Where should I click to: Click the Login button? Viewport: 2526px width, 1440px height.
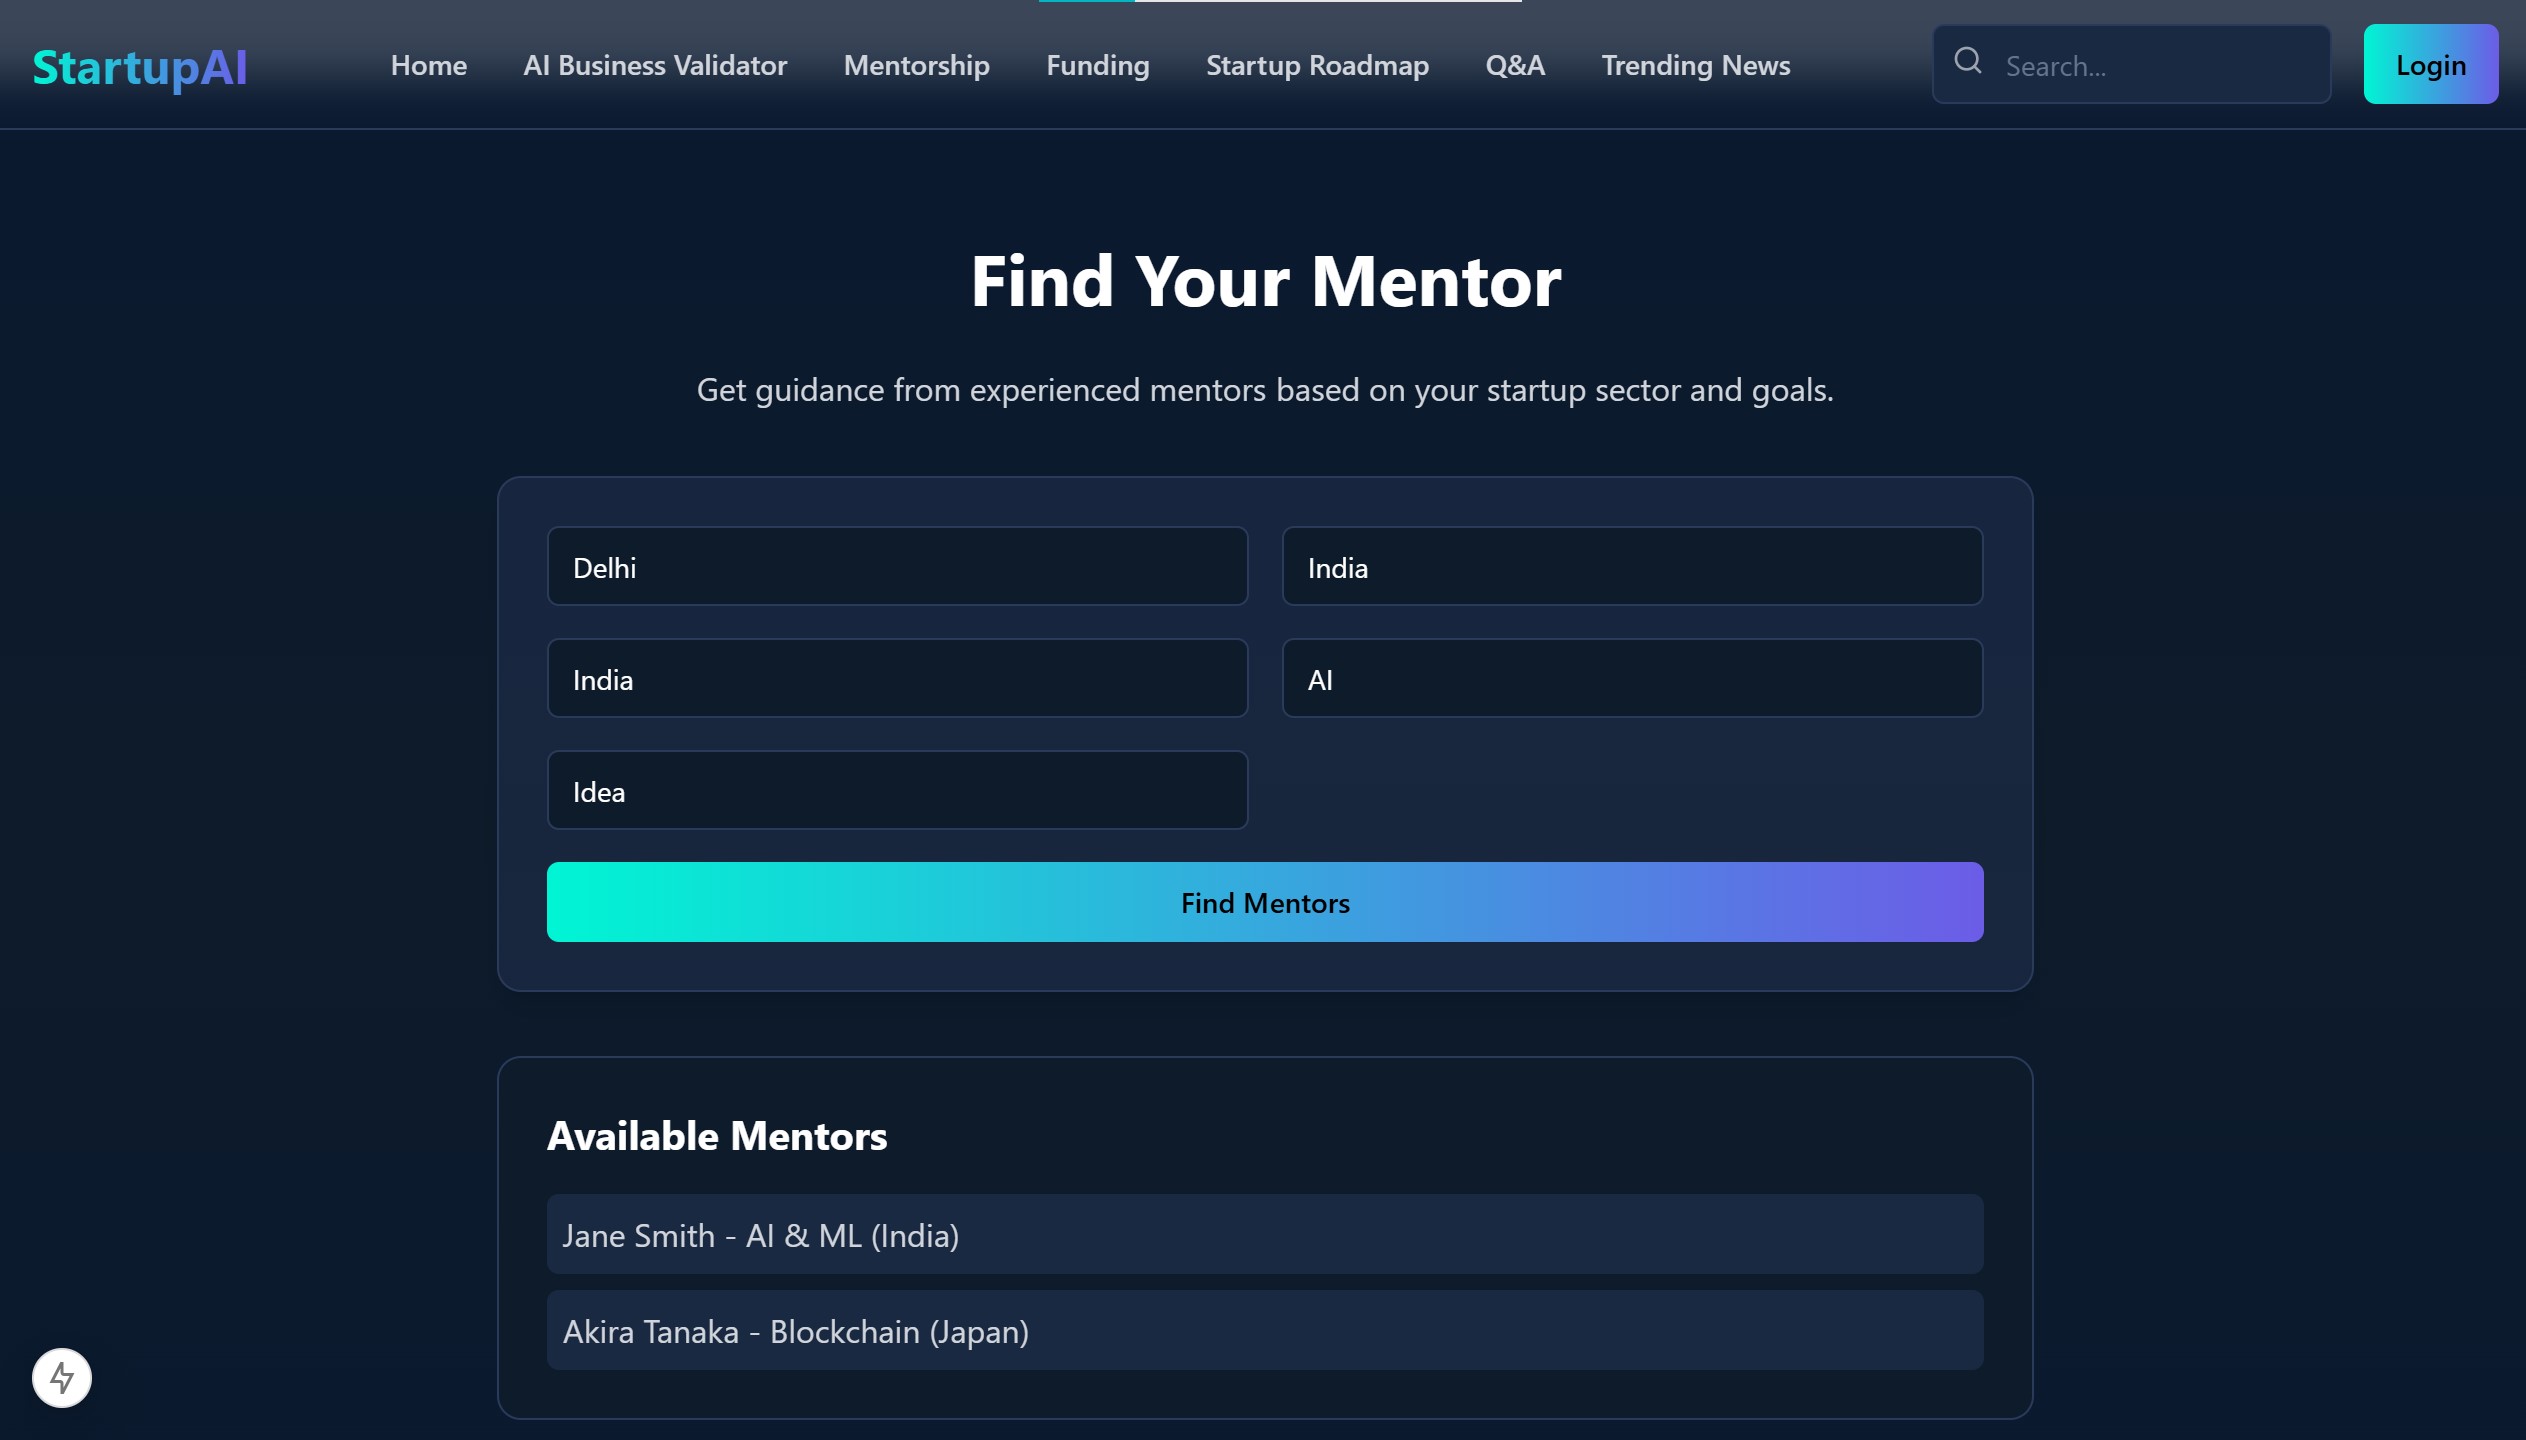(2429, 65)
